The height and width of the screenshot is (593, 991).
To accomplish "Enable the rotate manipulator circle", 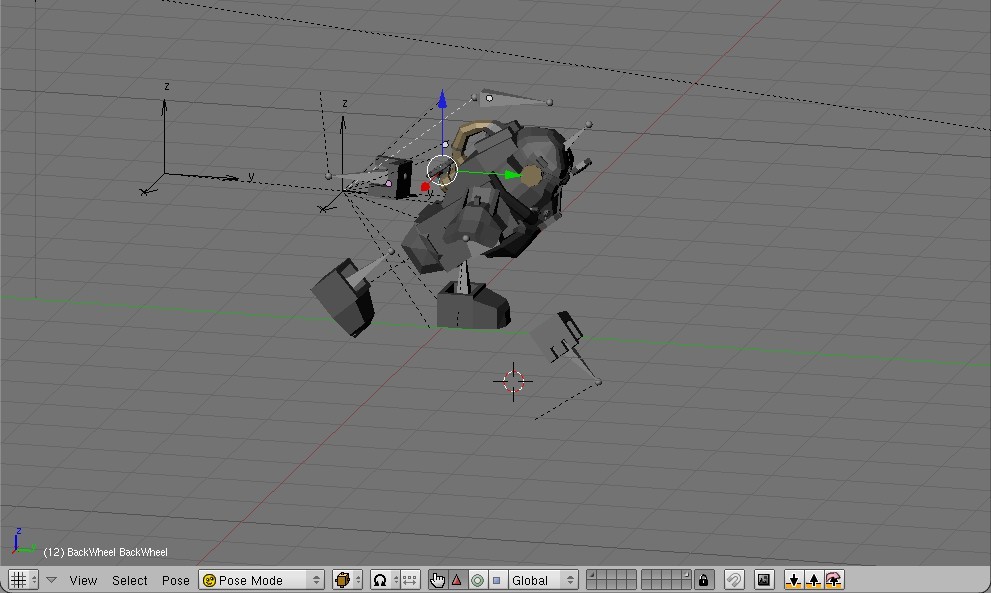I will [x=477, y=580].
